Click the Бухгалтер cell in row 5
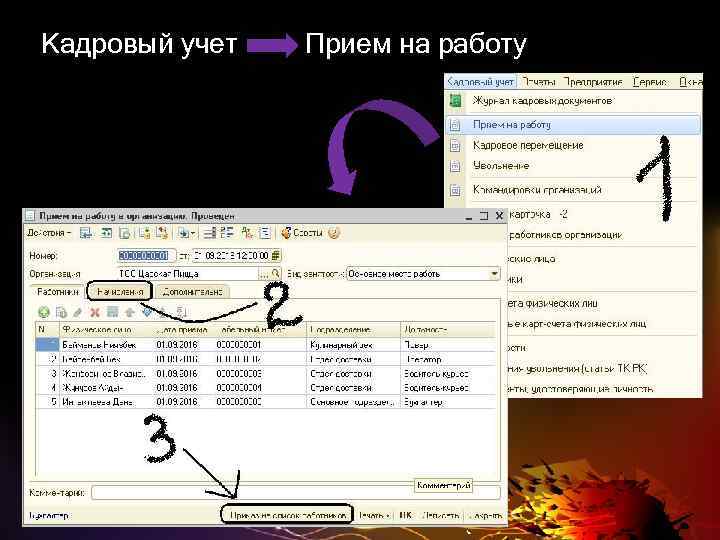This screenshot has width=720, height=540. pyautogui.click(x=448, y=402)
